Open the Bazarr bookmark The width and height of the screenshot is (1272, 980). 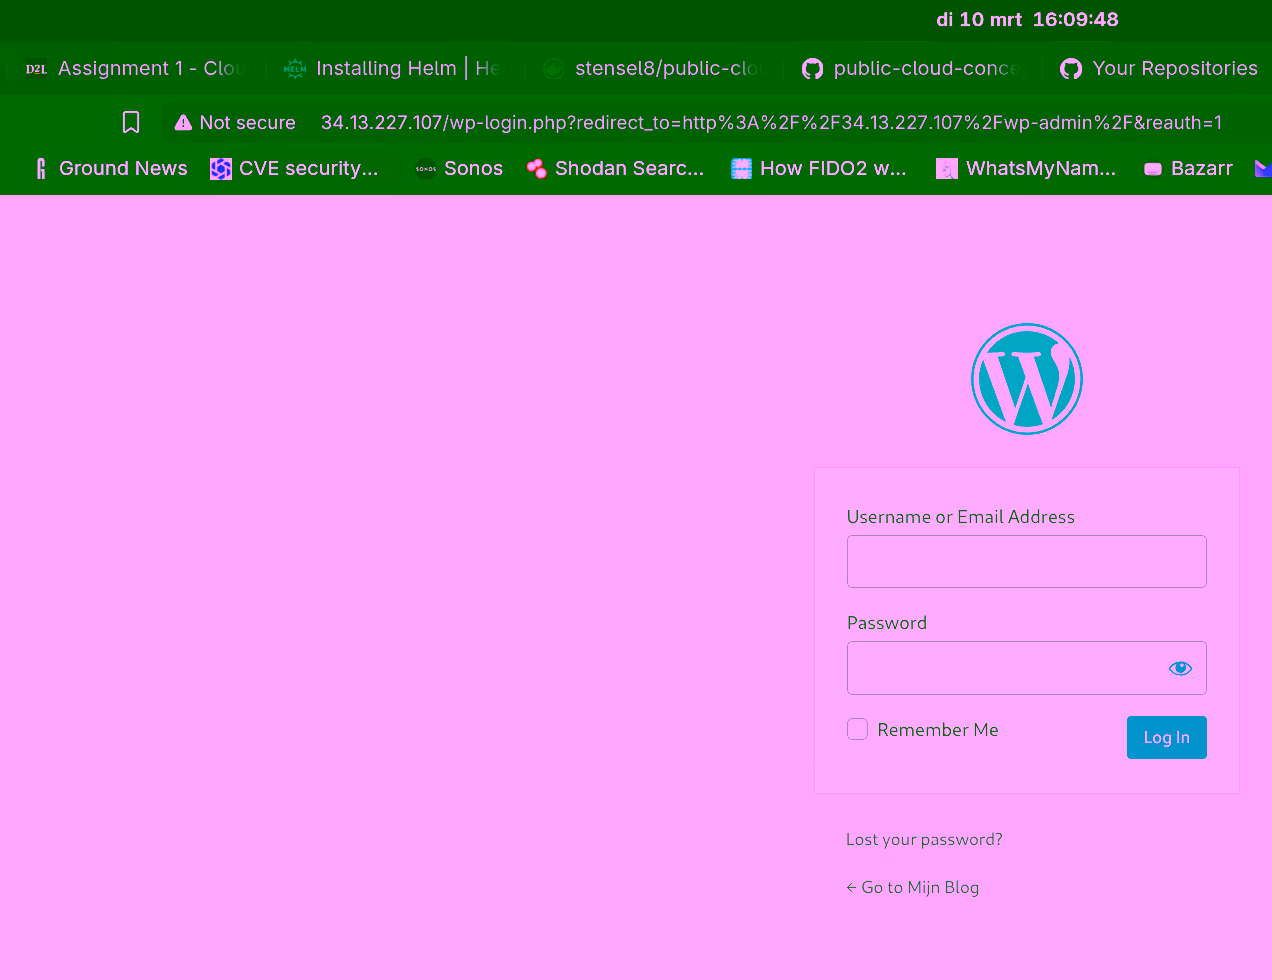click(1187, 168)
